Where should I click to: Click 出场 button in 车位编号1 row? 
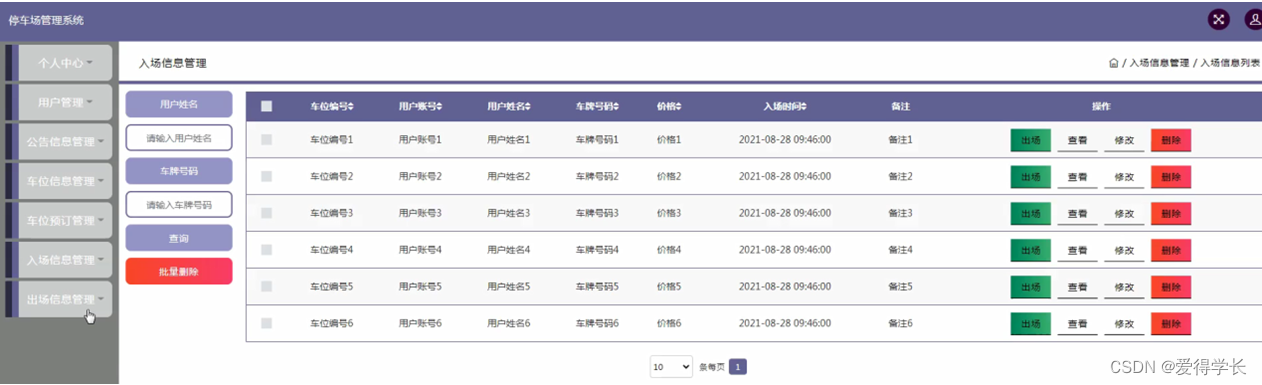tap(1030, 140)
